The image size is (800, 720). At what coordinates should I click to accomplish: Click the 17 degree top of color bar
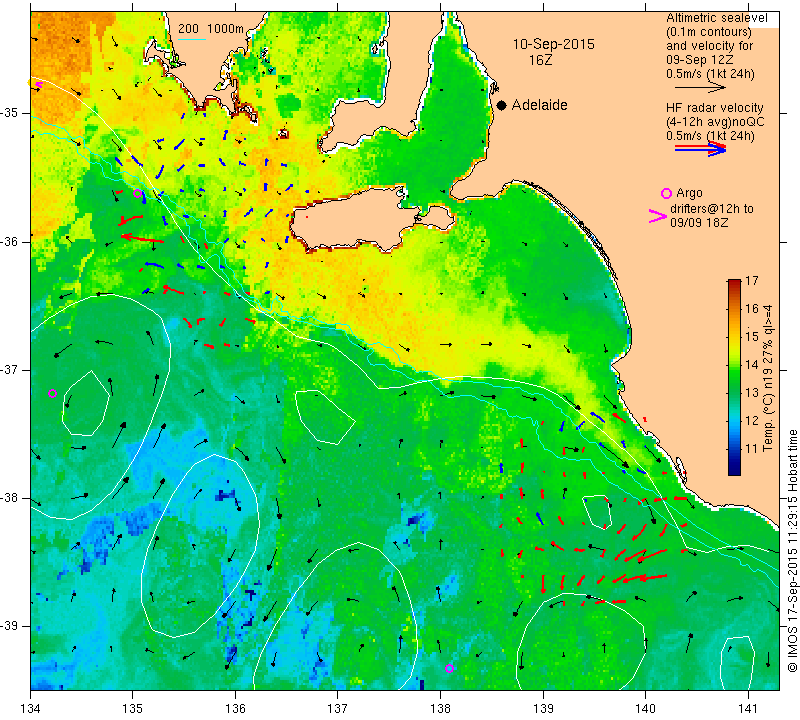coord(734,281)
